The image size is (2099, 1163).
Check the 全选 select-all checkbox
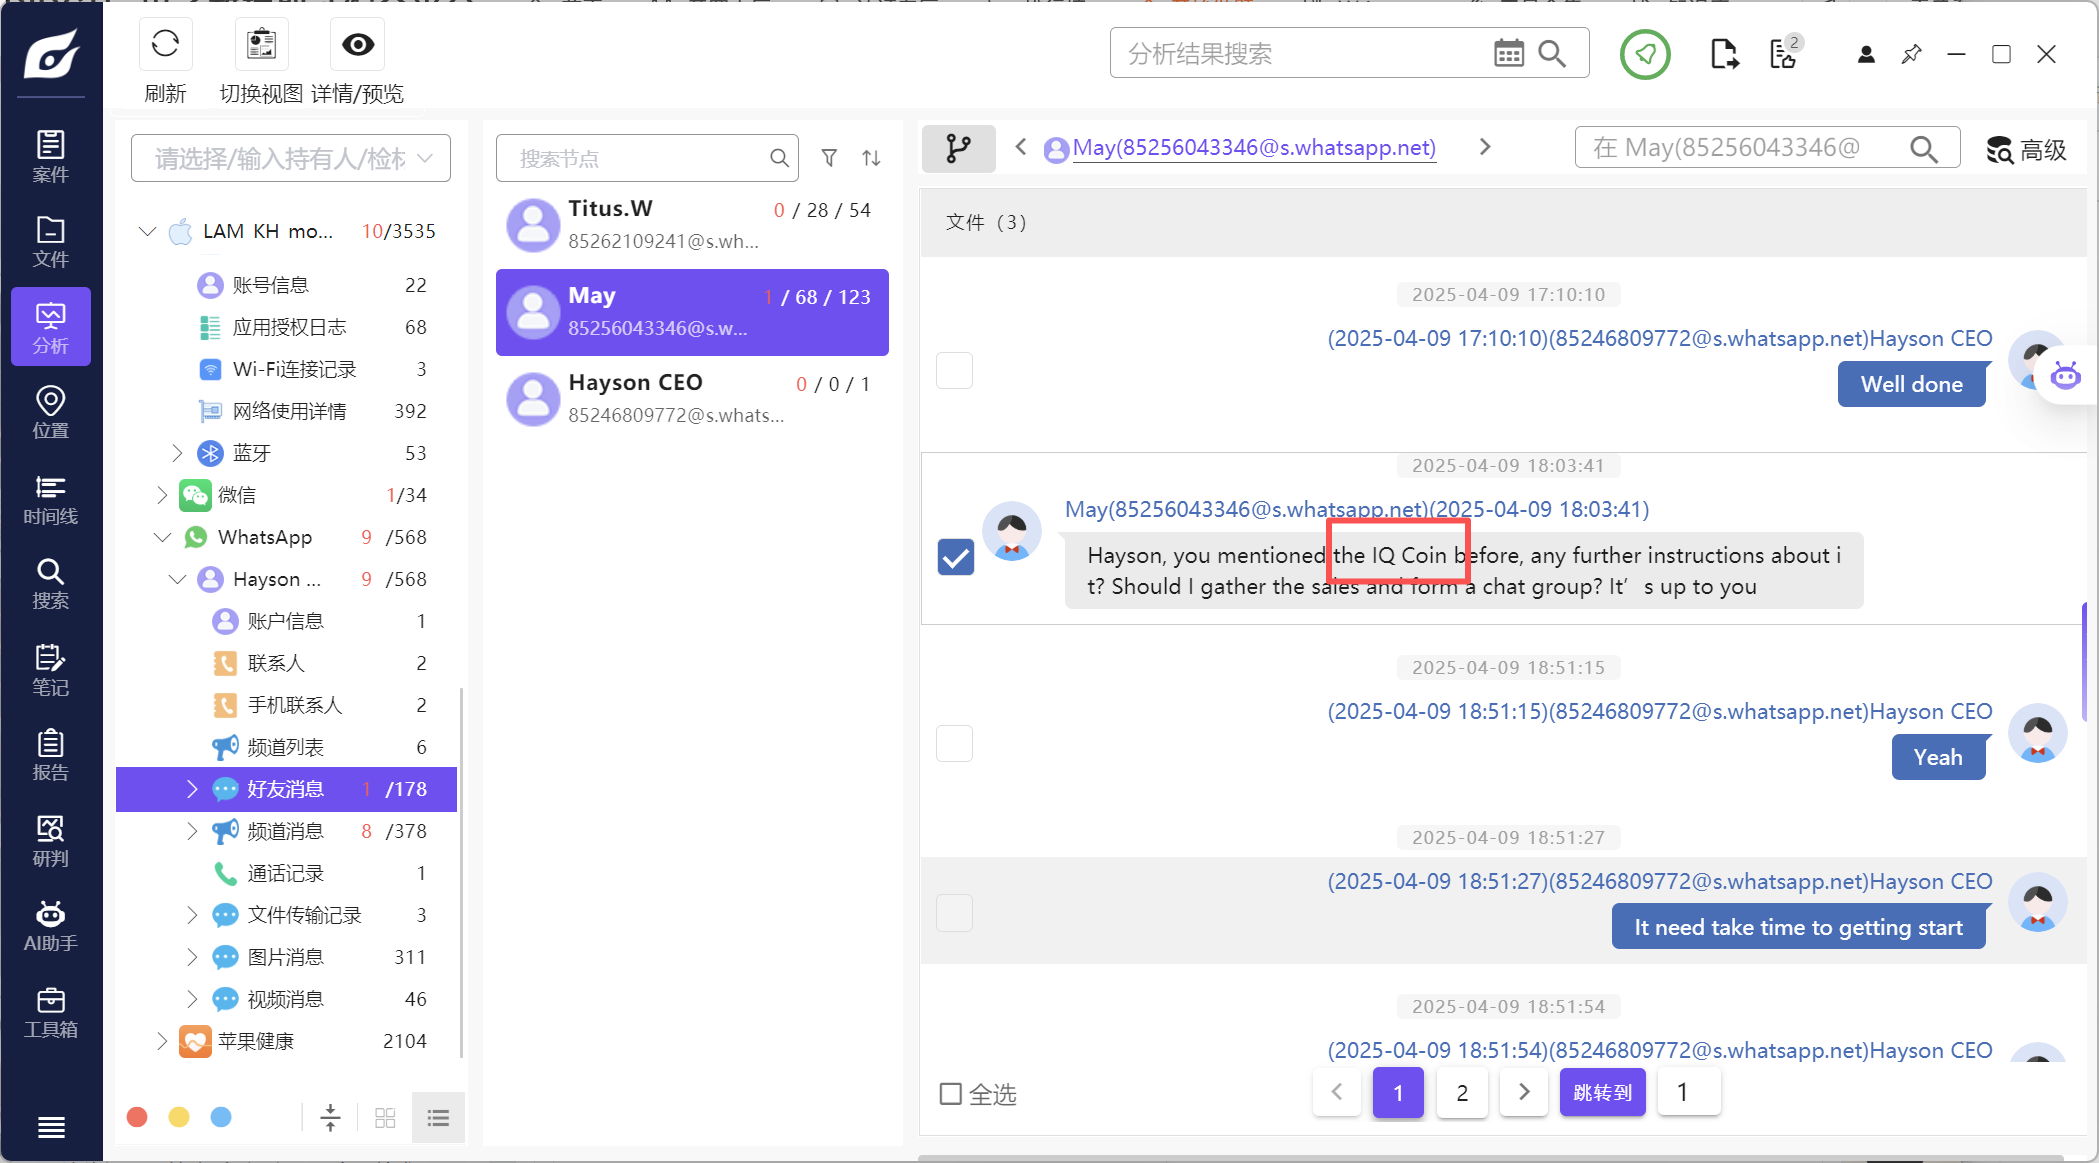tap(951, 1094)
